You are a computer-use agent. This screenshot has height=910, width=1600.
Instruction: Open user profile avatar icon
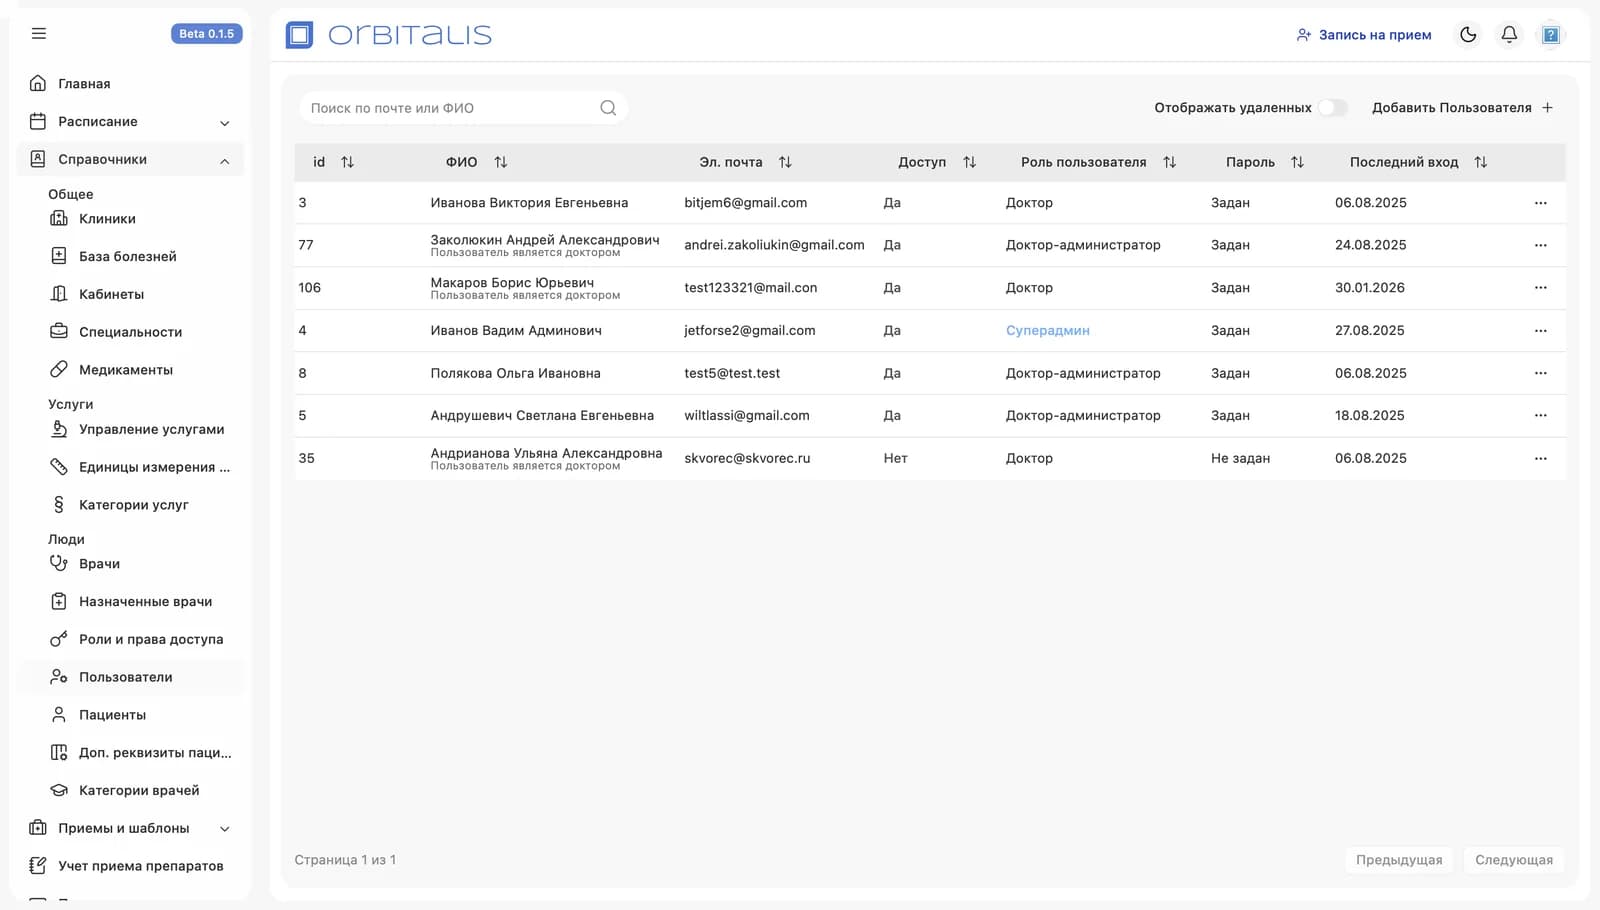(1551, 35)
